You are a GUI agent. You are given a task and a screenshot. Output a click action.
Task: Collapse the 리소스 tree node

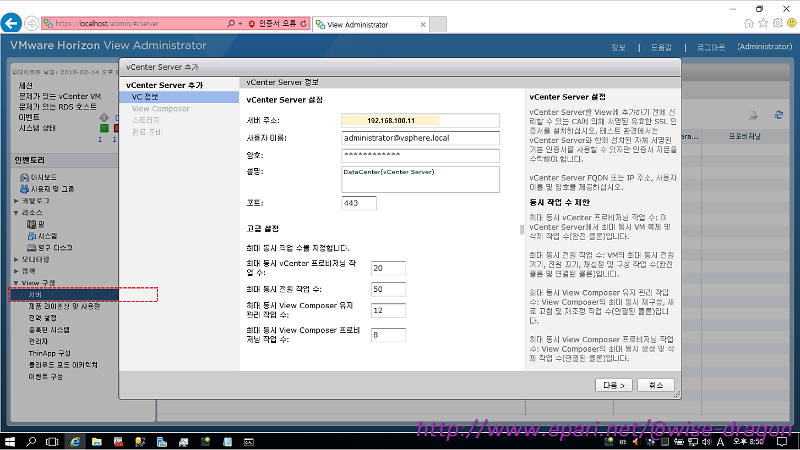click(16, 213)
